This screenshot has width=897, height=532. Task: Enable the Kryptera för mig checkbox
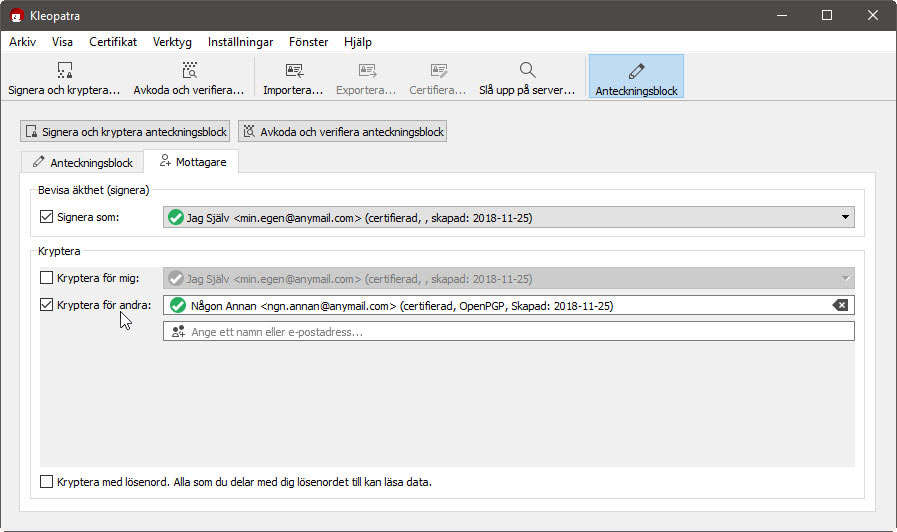(x=46, y=279)
